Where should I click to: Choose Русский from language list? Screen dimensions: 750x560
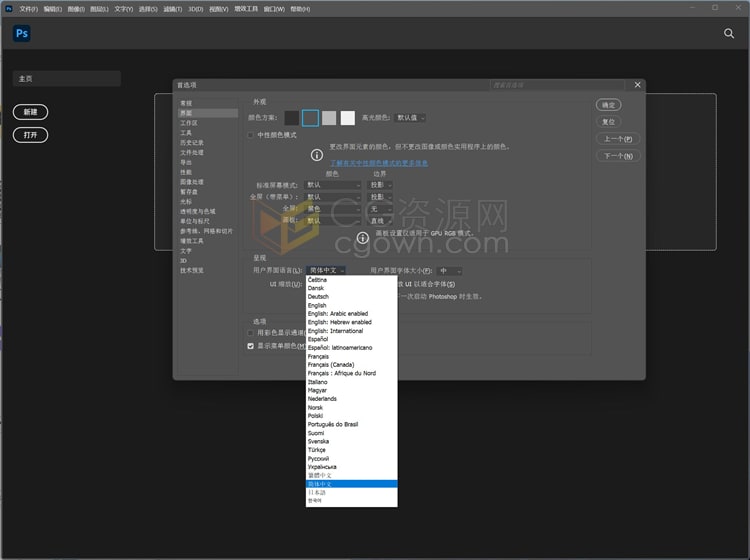(x=352, y=459)
